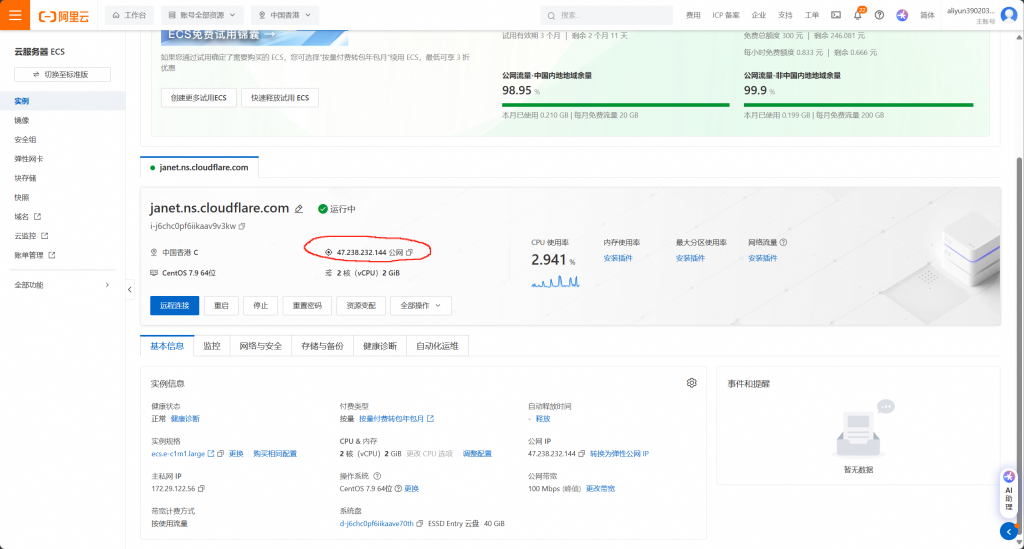Click 创建更多试用ECS button
Image resolution: width=1024 pixels, height=549 pixels.
(199, 98)
